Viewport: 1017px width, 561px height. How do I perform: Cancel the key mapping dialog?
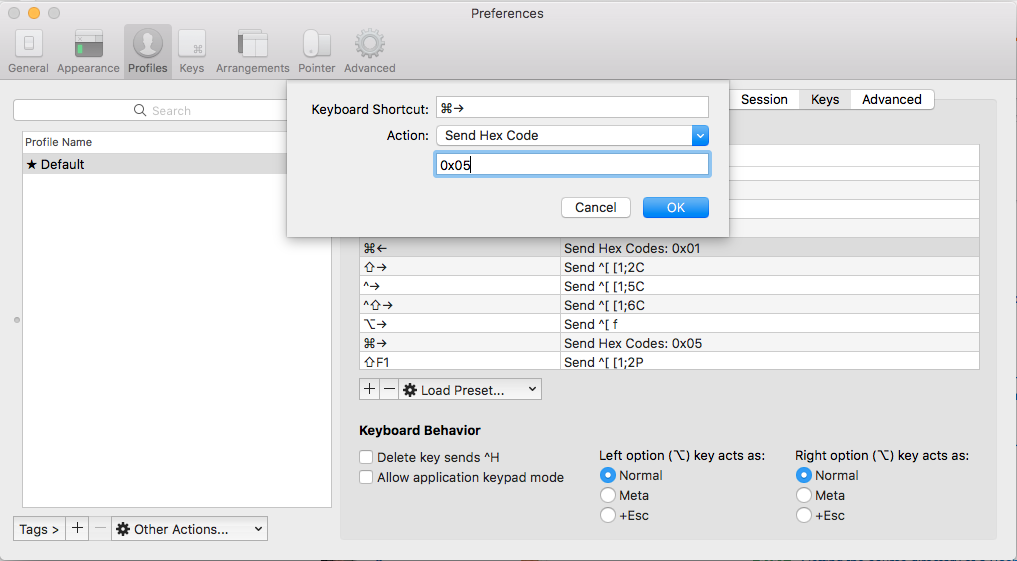tap(595, 208)
